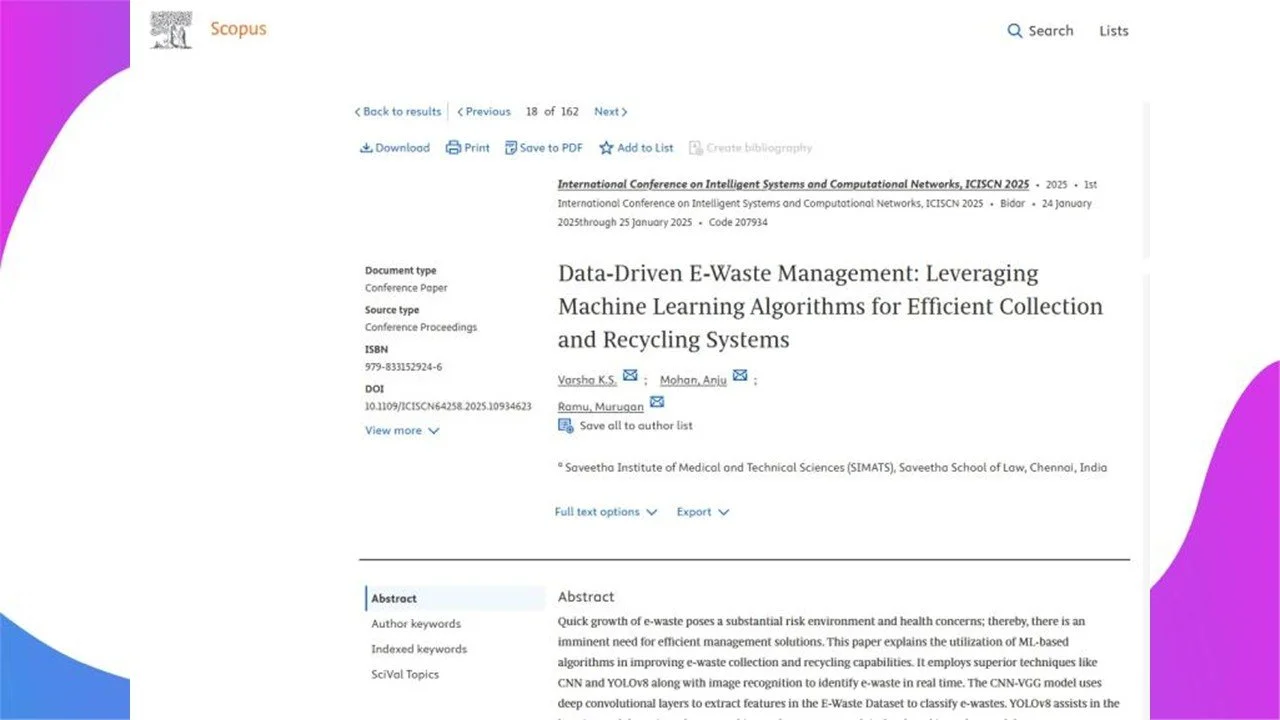Click Save all to author list icon
1280x720 pixels.
pyautogui.click(x=566, y=426)
